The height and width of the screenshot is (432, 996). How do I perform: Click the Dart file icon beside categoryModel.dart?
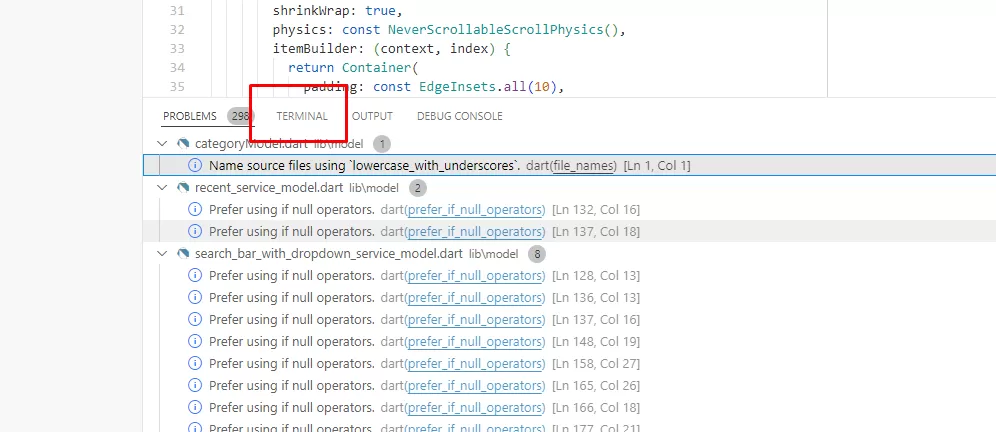184,144
